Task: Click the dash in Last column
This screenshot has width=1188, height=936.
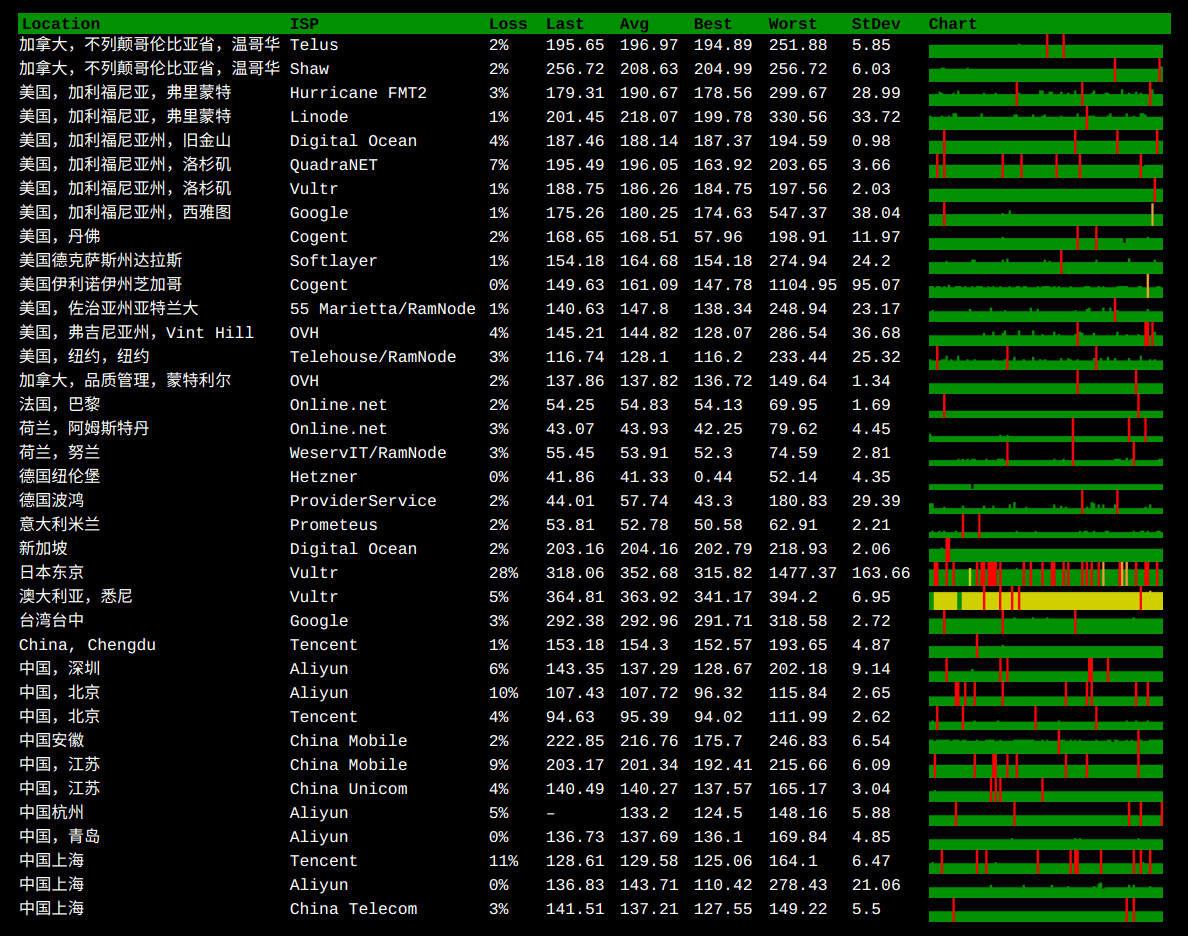Action: (551, 813)
